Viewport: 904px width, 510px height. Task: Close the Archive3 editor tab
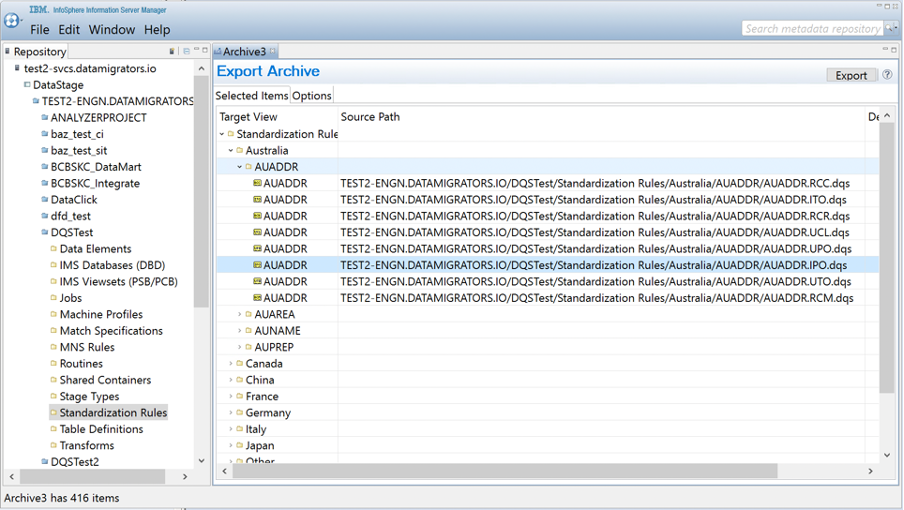click(x=273, y=51)
